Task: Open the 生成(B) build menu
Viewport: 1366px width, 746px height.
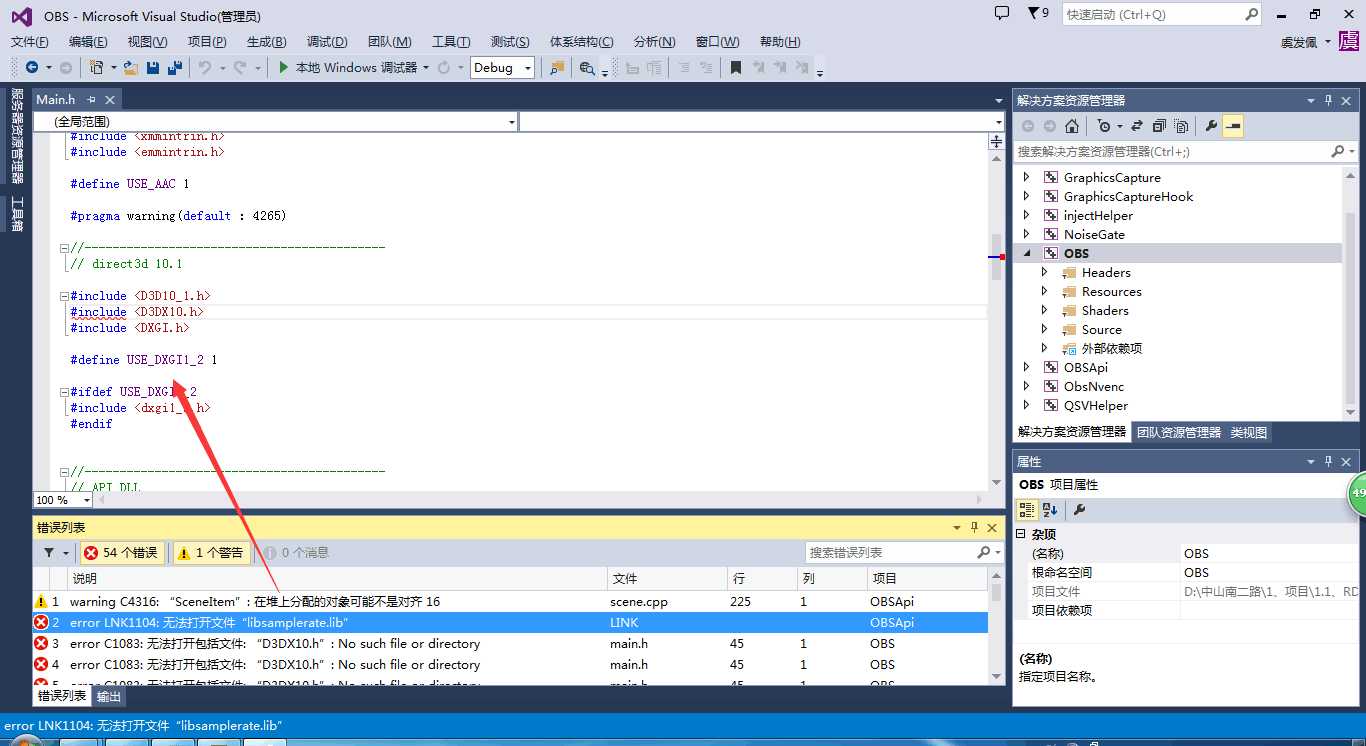Action: (266, 41)
